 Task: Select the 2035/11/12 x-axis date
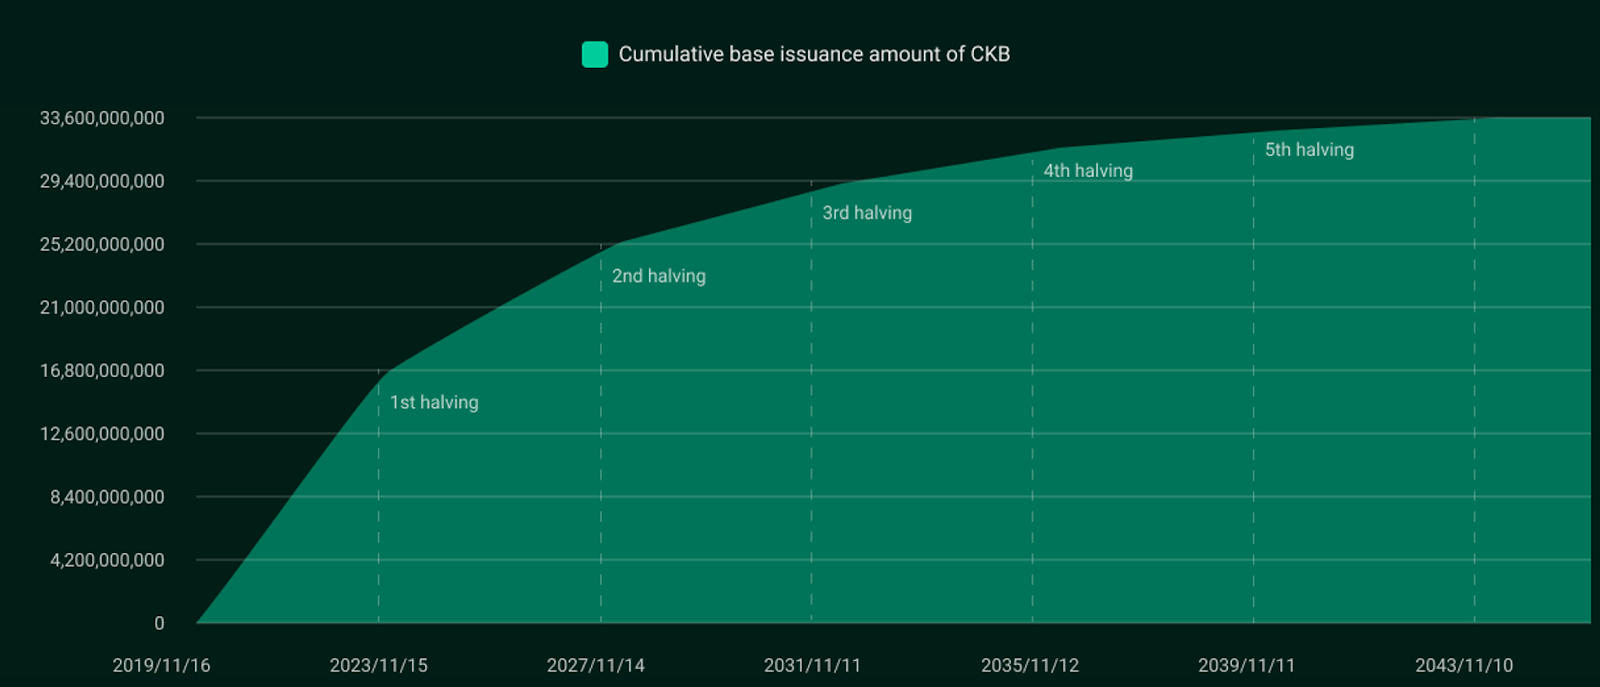[1030, 665]
